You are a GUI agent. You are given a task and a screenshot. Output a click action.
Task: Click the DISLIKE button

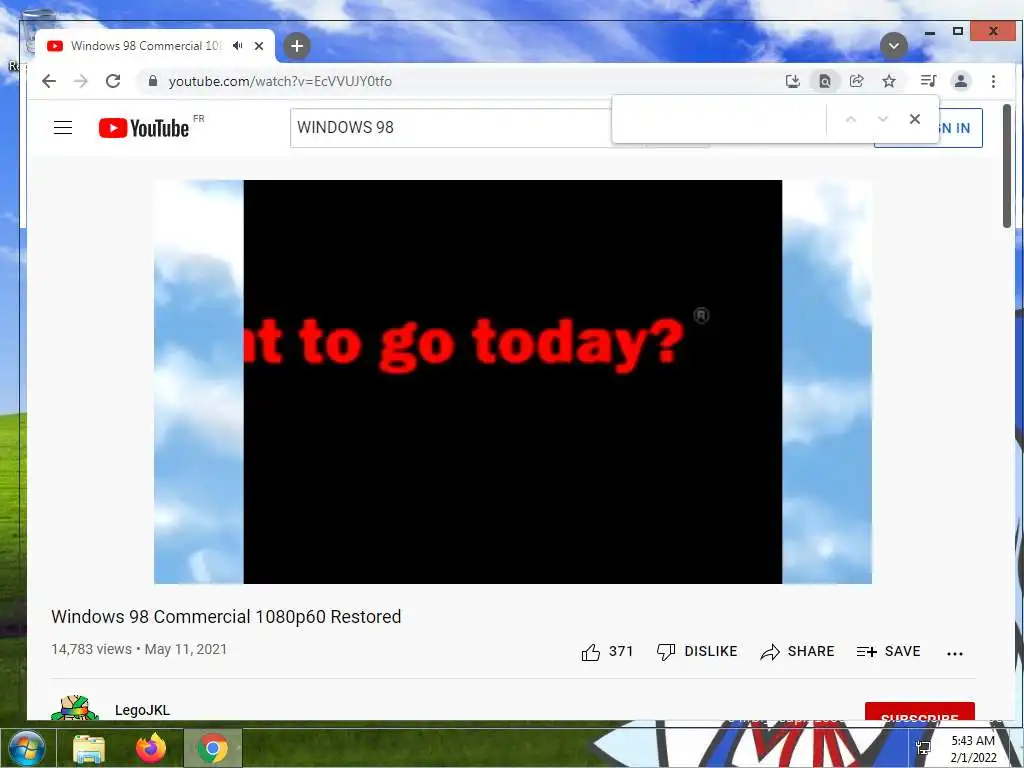tap(697, 652)
